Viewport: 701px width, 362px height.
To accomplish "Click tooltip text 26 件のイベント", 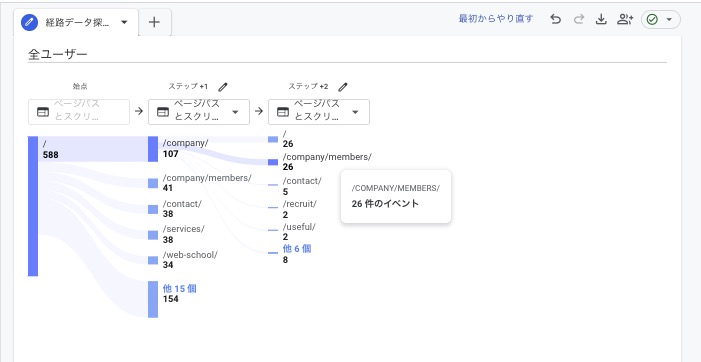I will coord(385,204).
